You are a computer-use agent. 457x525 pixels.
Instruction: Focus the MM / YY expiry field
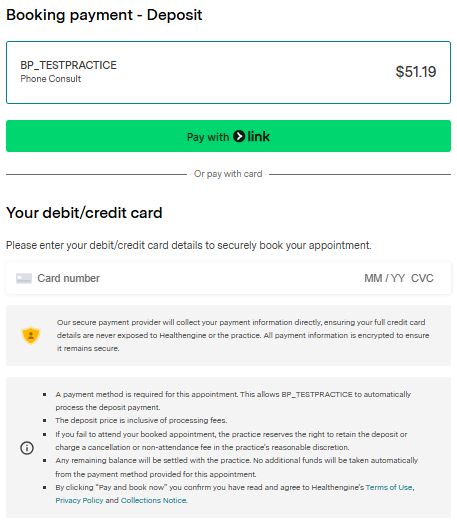(384, 278)
